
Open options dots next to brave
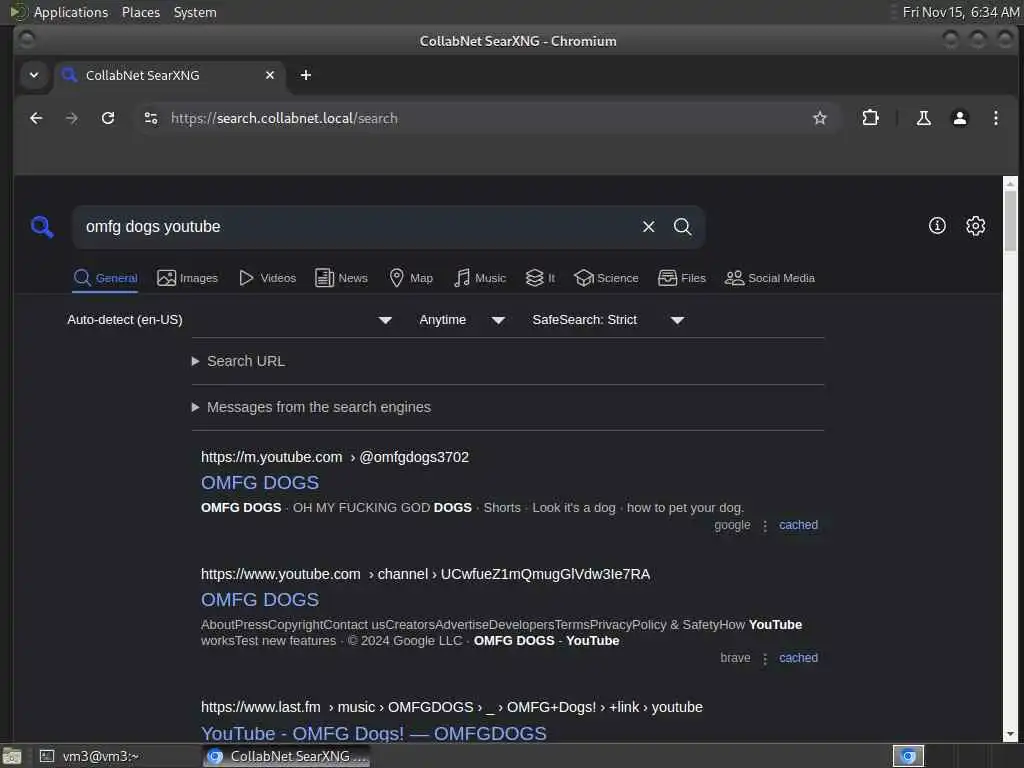point(765,658)
